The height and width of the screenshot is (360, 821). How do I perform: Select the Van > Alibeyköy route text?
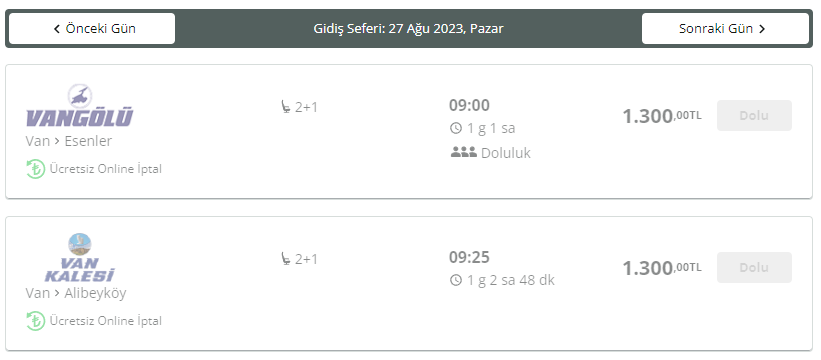coord(76,293)
